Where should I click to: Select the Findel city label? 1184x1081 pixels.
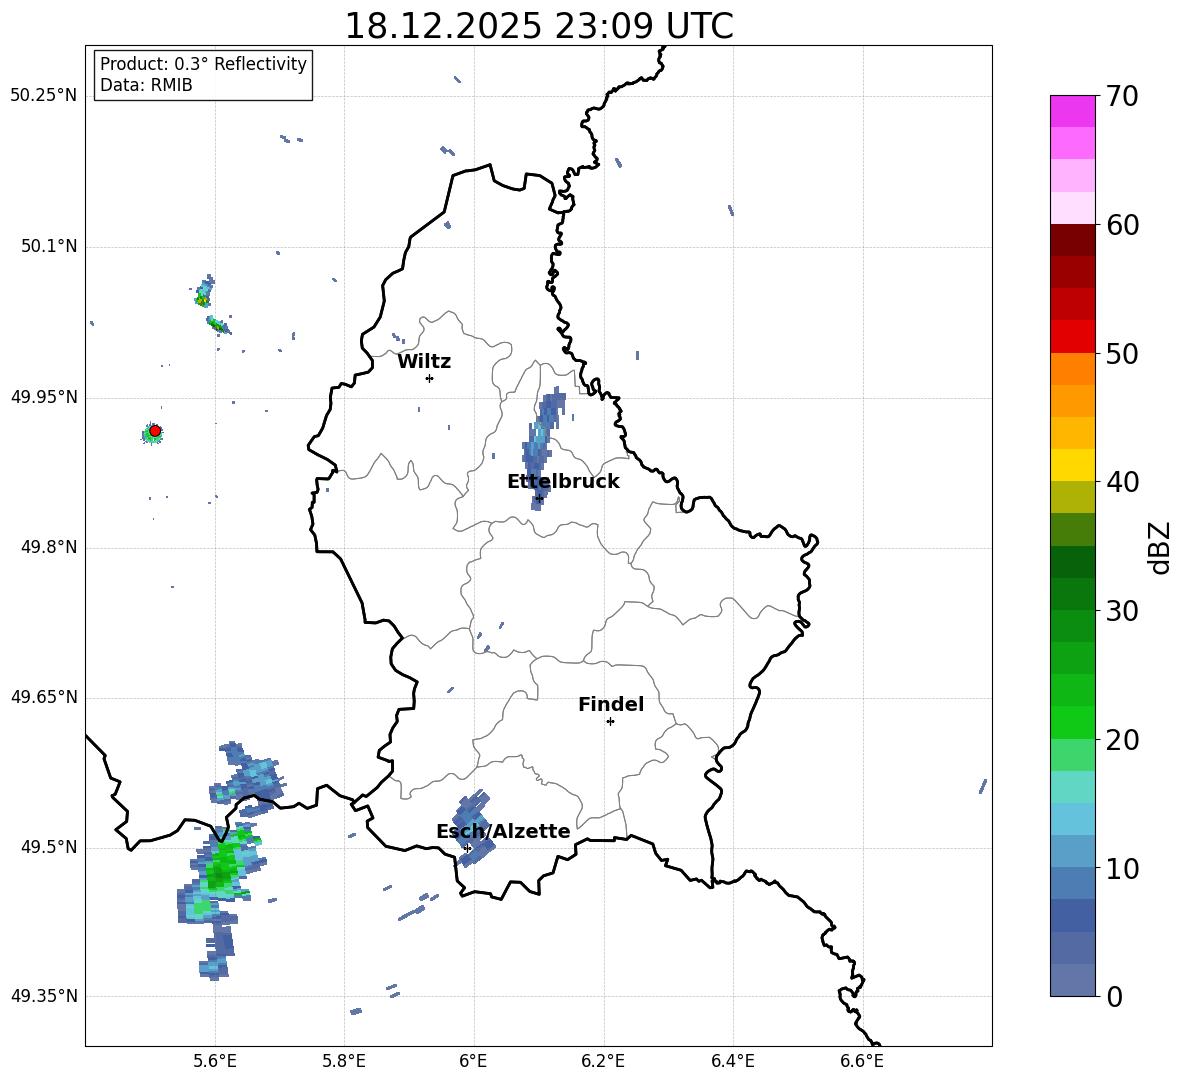611,704
